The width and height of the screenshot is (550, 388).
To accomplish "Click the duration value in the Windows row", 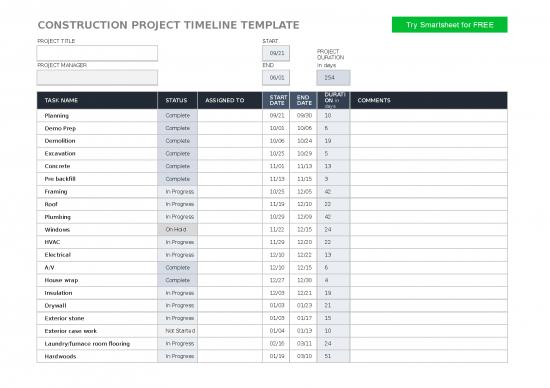I will [333, 229].
